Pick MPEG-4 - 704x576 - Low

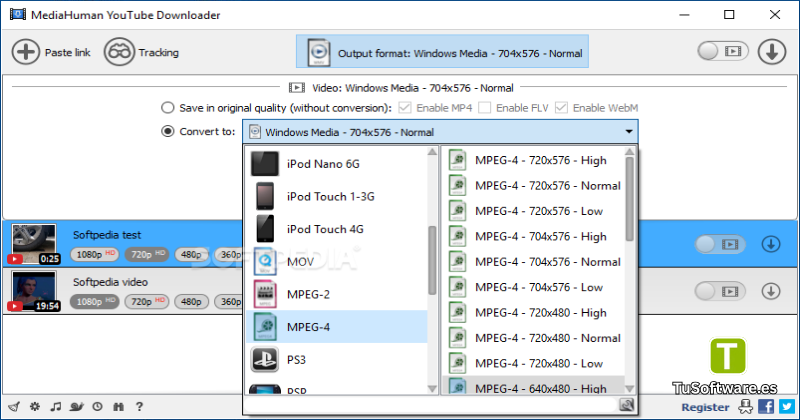[533, 287]
